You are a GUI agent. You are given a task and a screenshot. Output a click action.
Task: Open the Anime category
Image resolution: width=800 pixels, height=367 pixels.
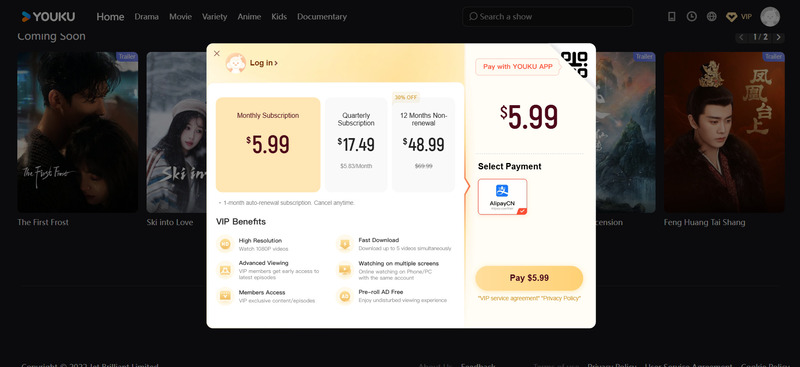[x=249, y=17]
